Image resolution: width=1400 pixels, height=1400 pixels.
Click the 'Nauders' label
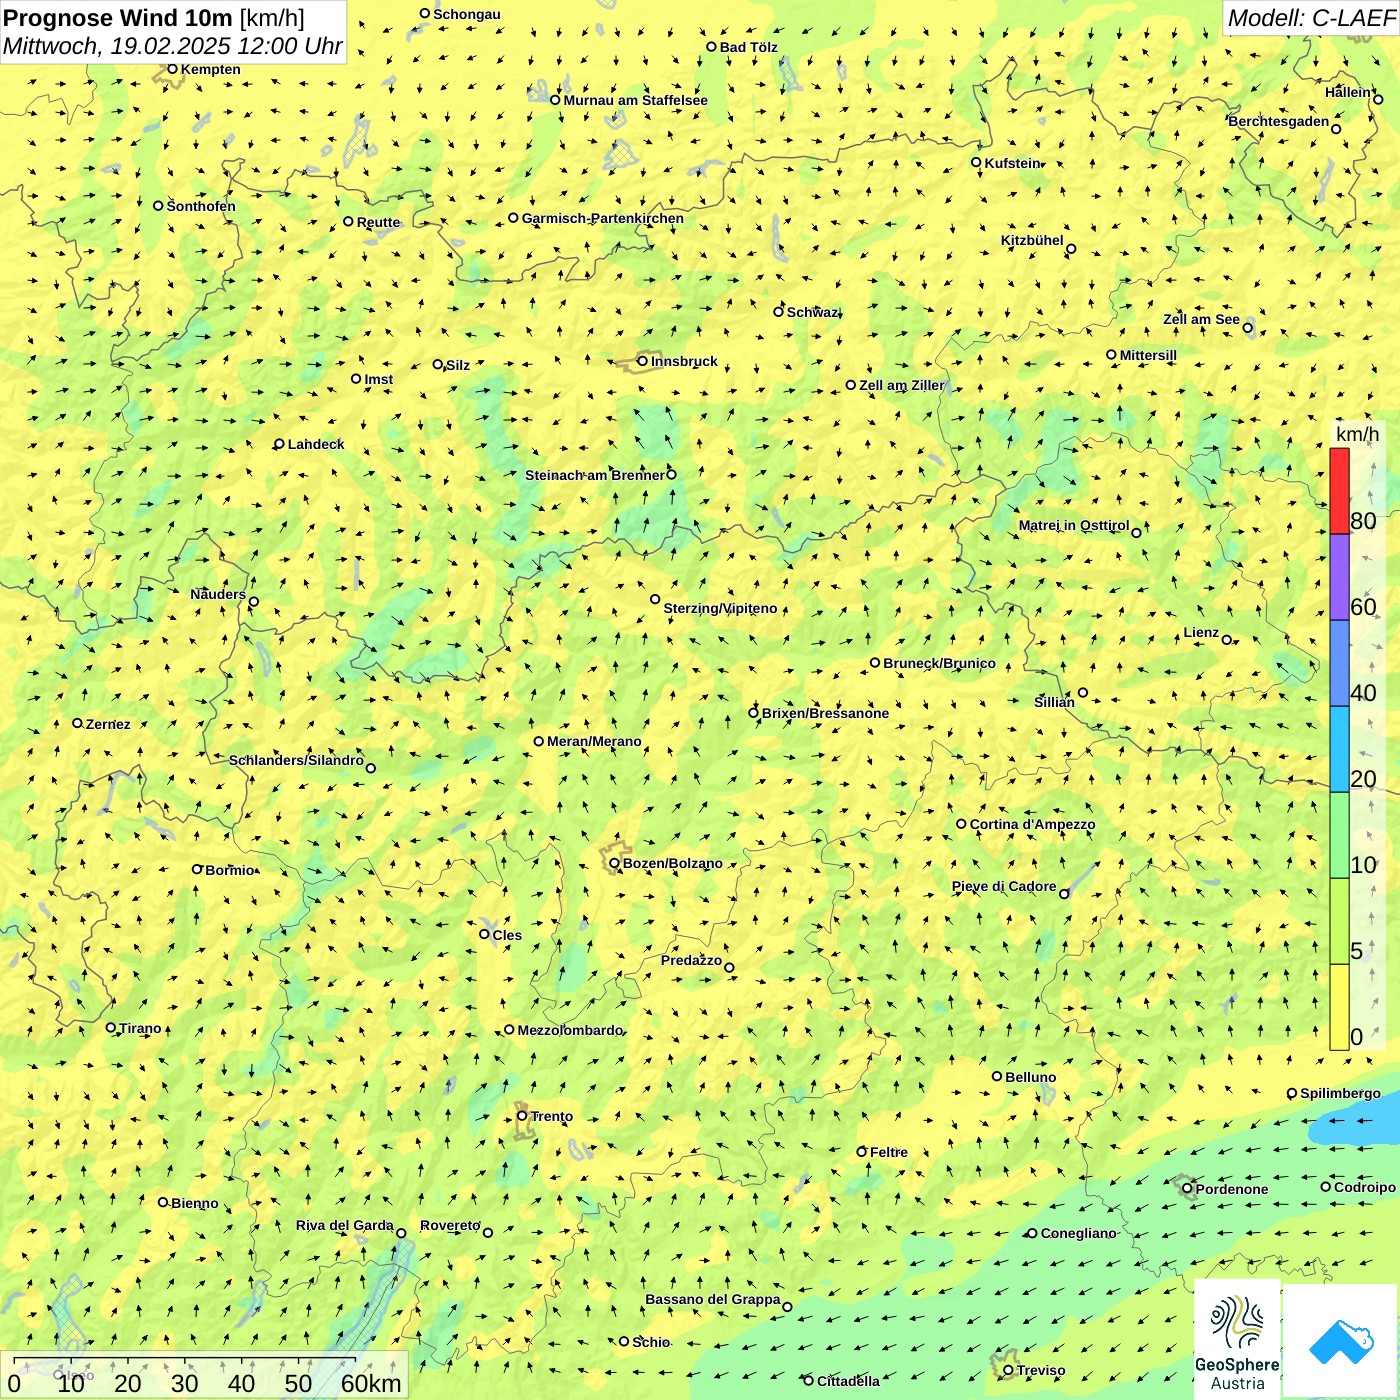tap(218, 594)
